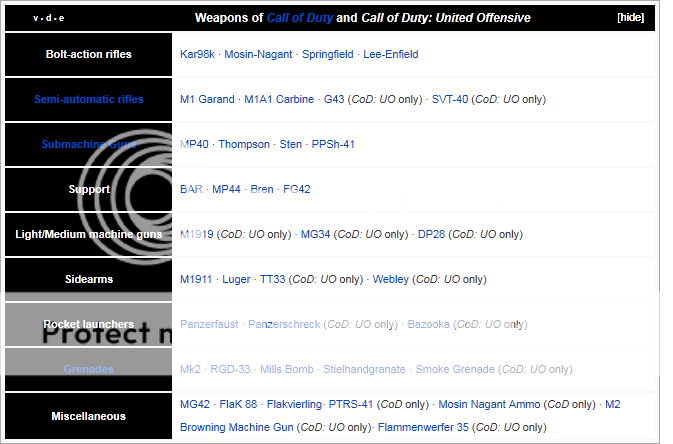
Task: Open the M1A1 Carbine link
Action: point(279,99)
